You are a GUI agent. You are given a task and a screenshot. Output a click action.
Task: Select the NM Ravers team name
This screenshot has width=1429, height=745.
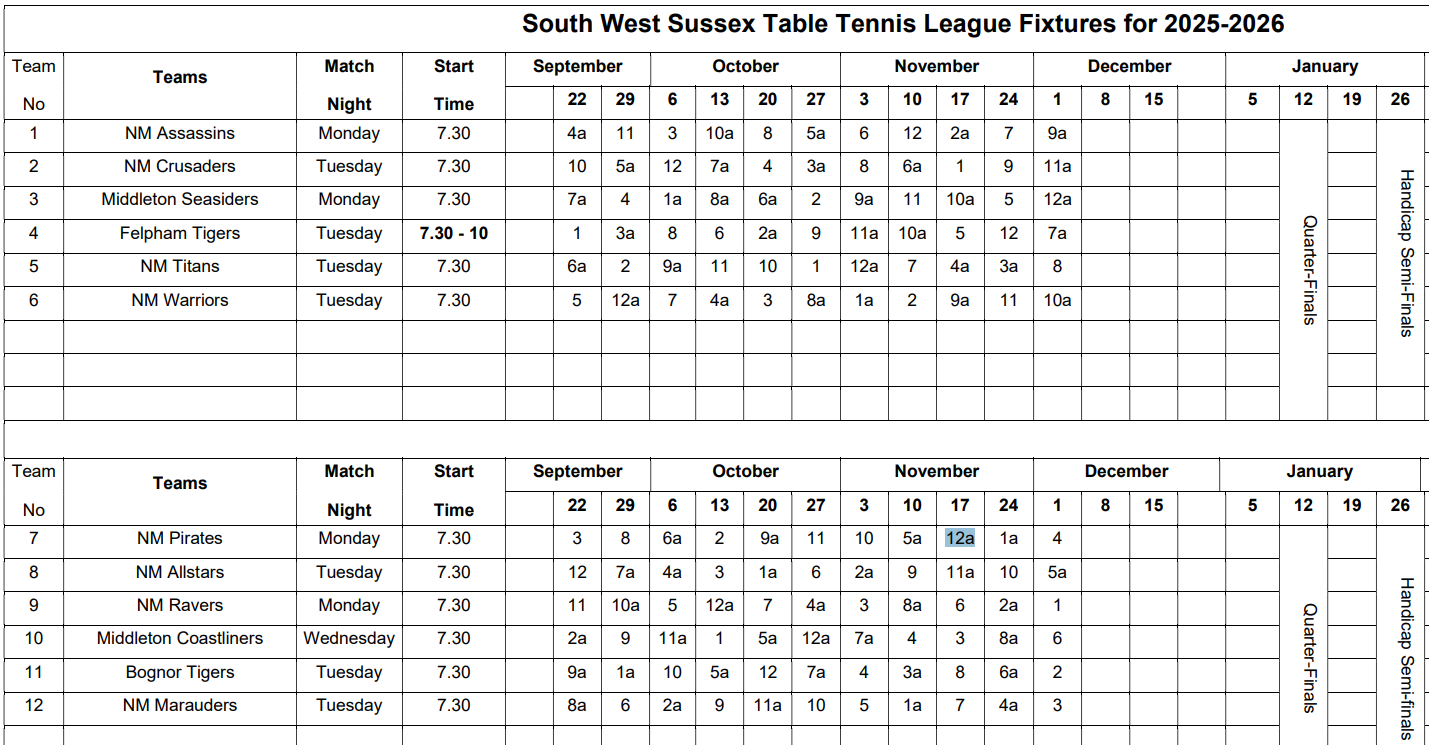click(180, 606)
